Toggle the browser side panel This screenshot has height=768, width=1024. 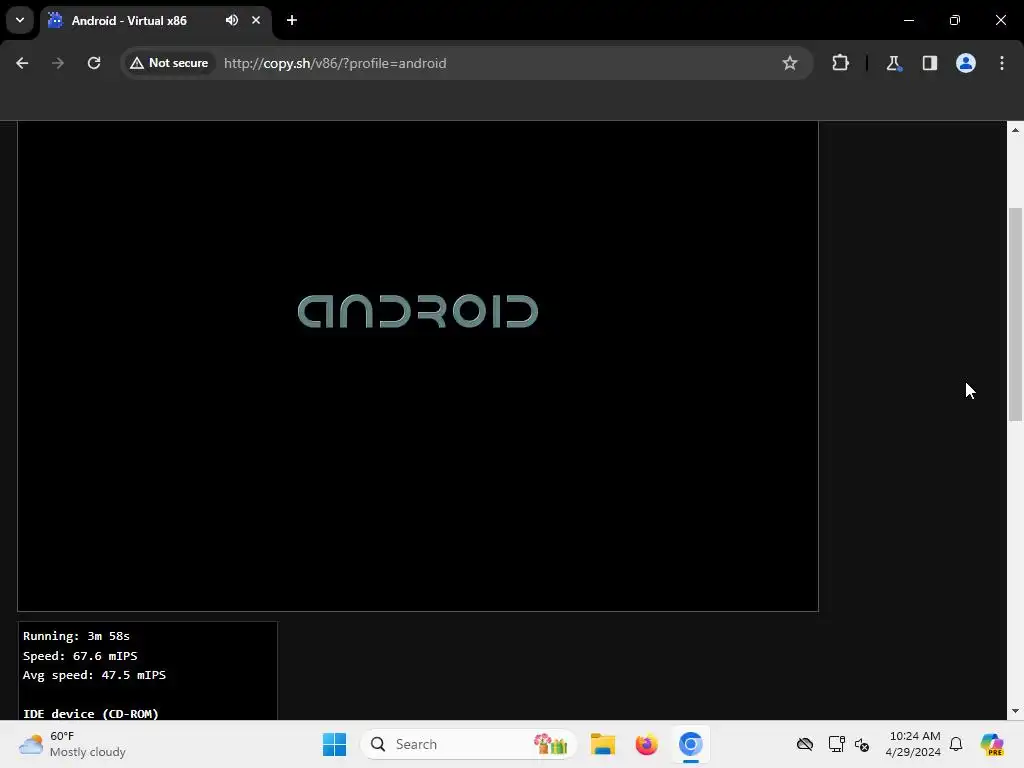coord(929,63)
